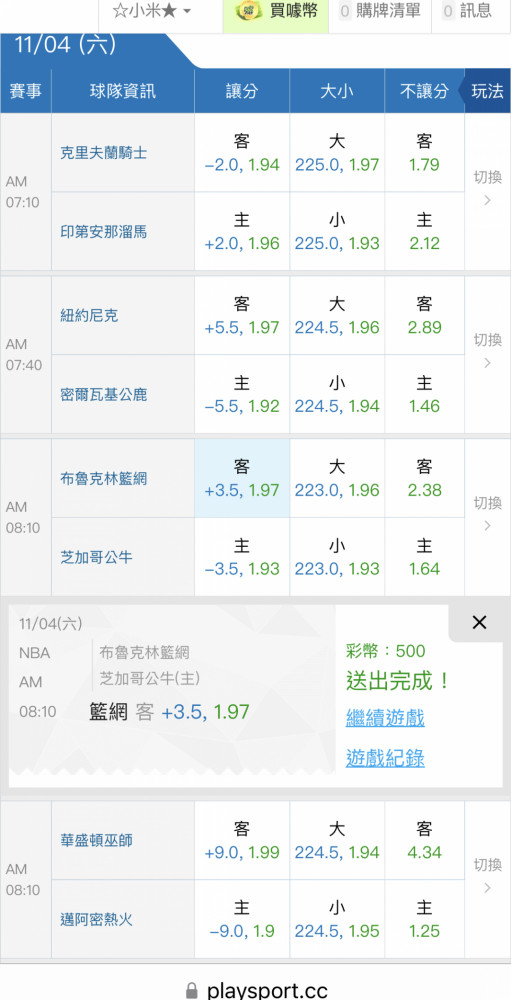
Task: Choose over 224.5 for Knicks game
Action: [337, 316]
